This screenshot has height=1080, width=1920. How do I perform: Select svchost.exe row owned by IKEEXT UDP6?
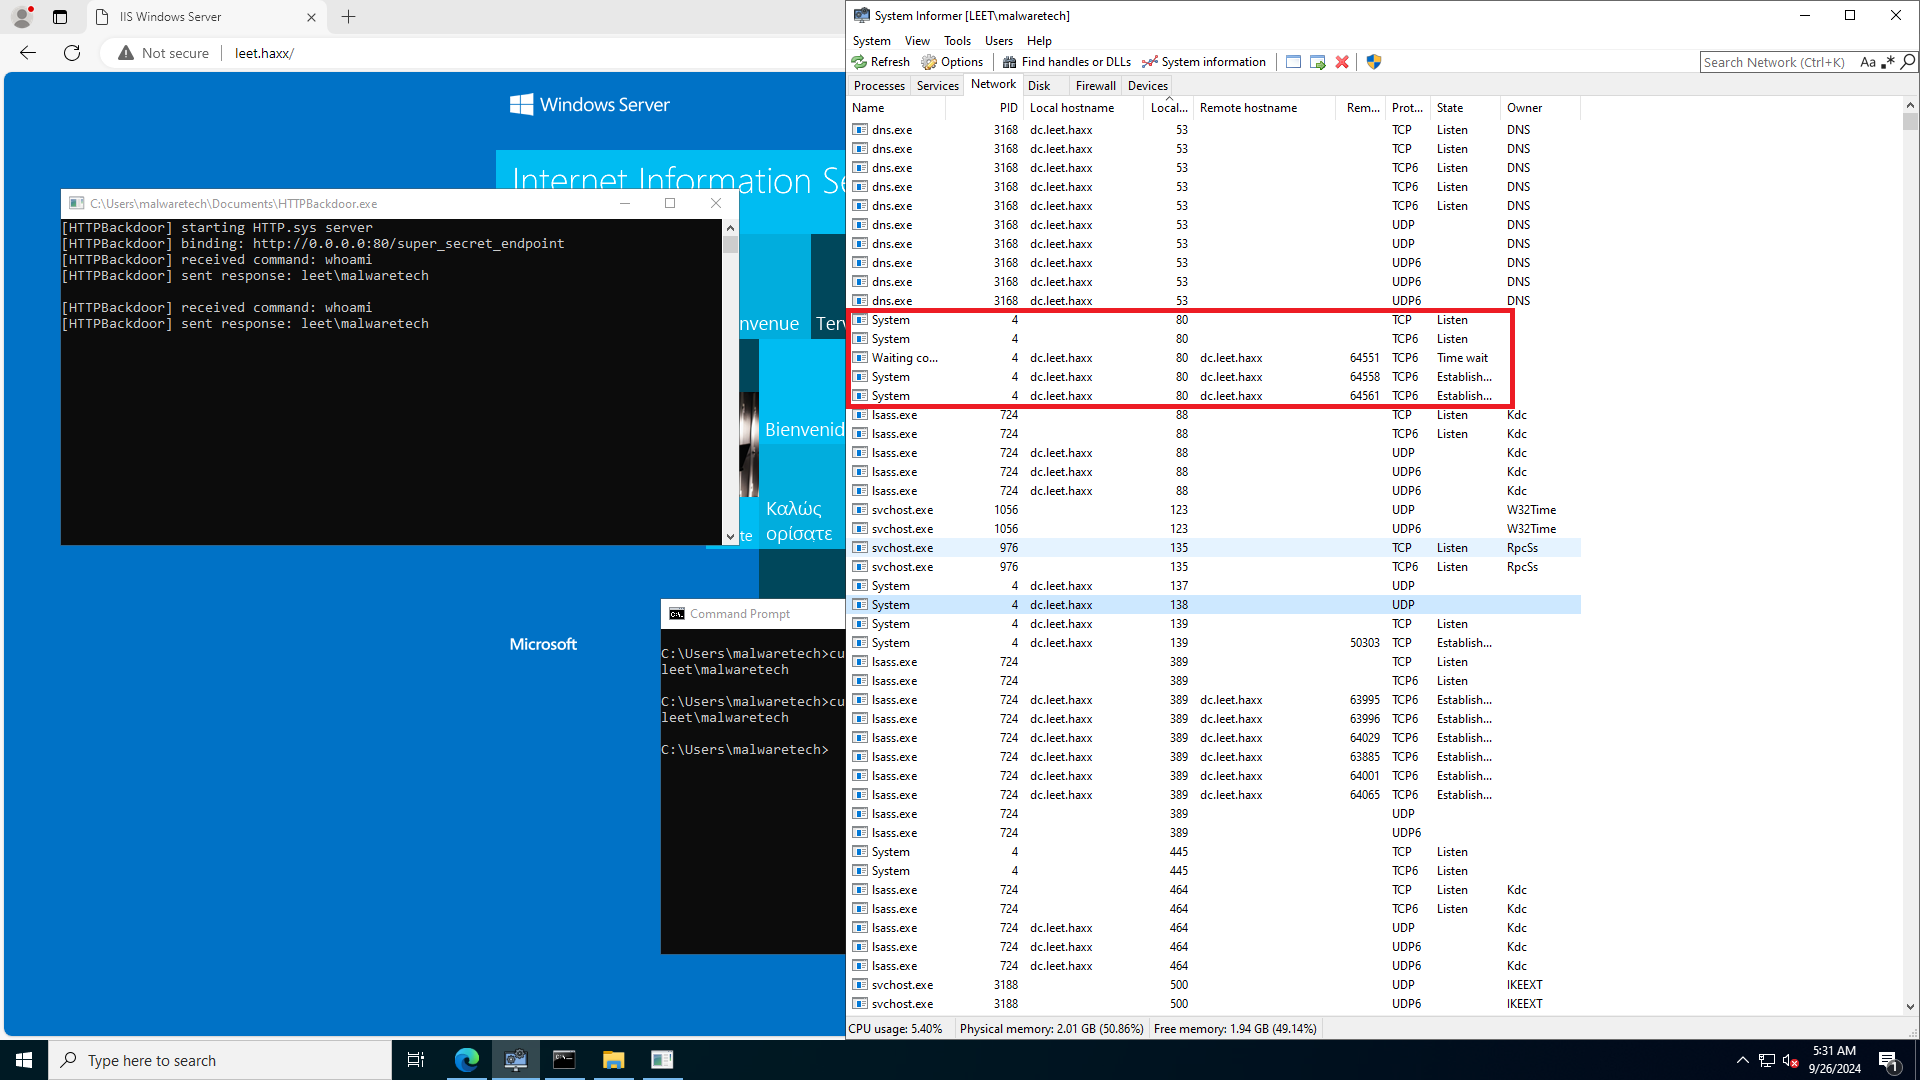[1214, 1004]
